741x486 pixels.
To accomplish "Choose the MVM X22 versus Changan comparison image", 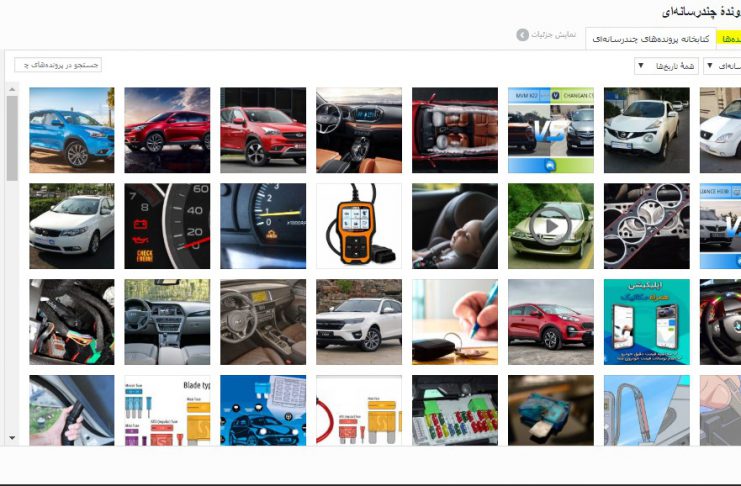I will [x=550, y=130].
